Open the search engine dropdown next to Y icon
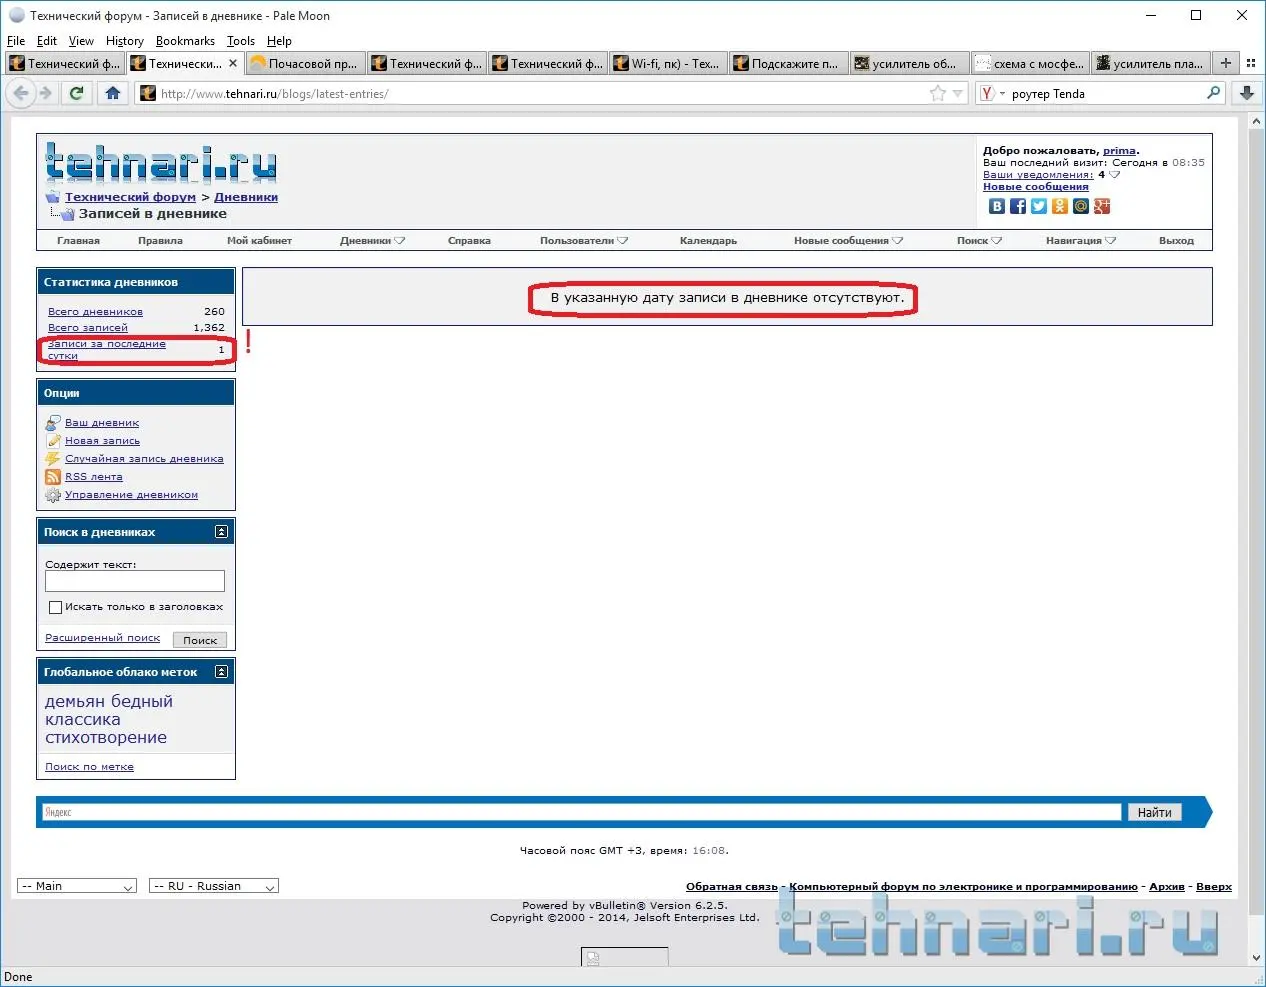Screen dimensions: 1266x987 click(1003, 93)
